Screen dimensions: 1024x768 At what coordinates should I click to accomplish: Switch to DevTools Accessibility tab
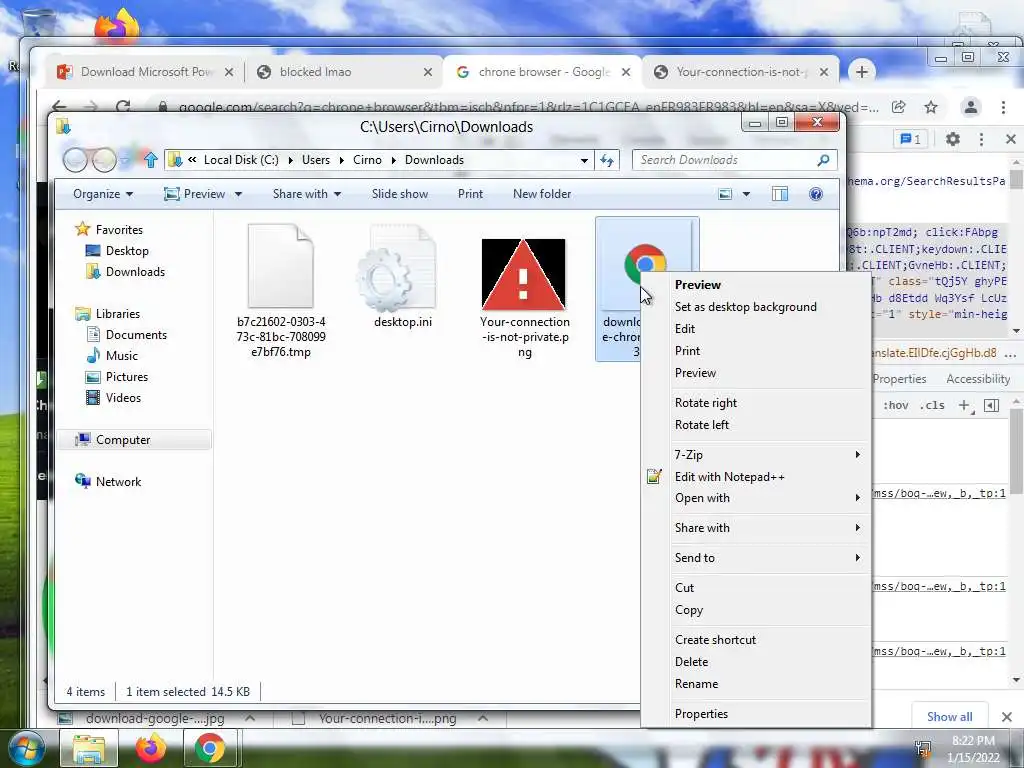click(x=978, y=379)
